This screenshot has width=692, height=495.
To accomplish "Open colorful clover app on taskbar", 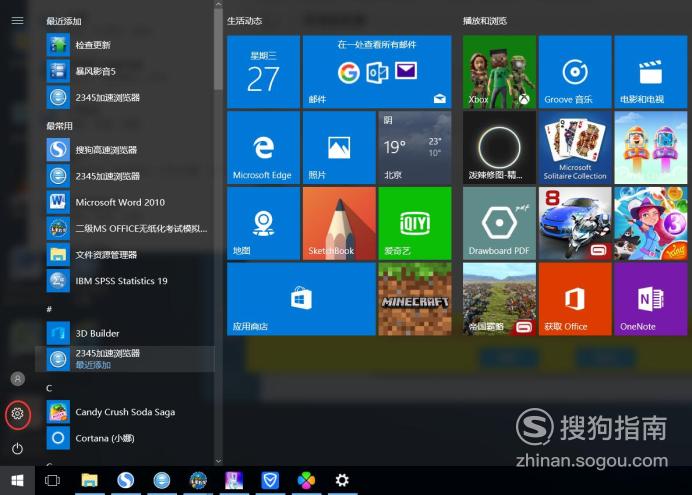I will coord(306,480).
